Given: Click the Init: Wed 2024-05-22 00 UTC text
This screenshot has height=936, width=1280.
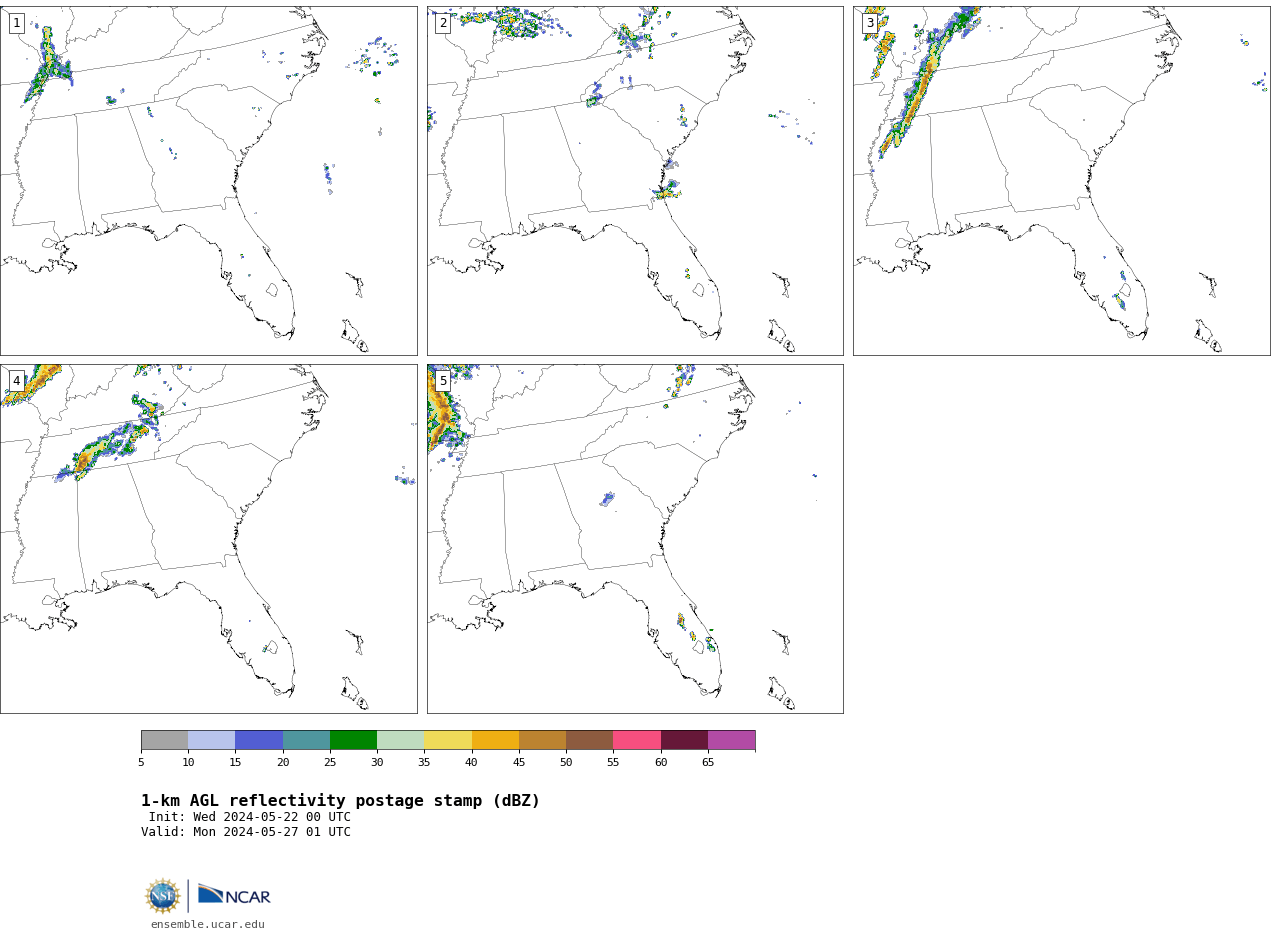Looking at the screenshot, I should [x=250, y=817].
